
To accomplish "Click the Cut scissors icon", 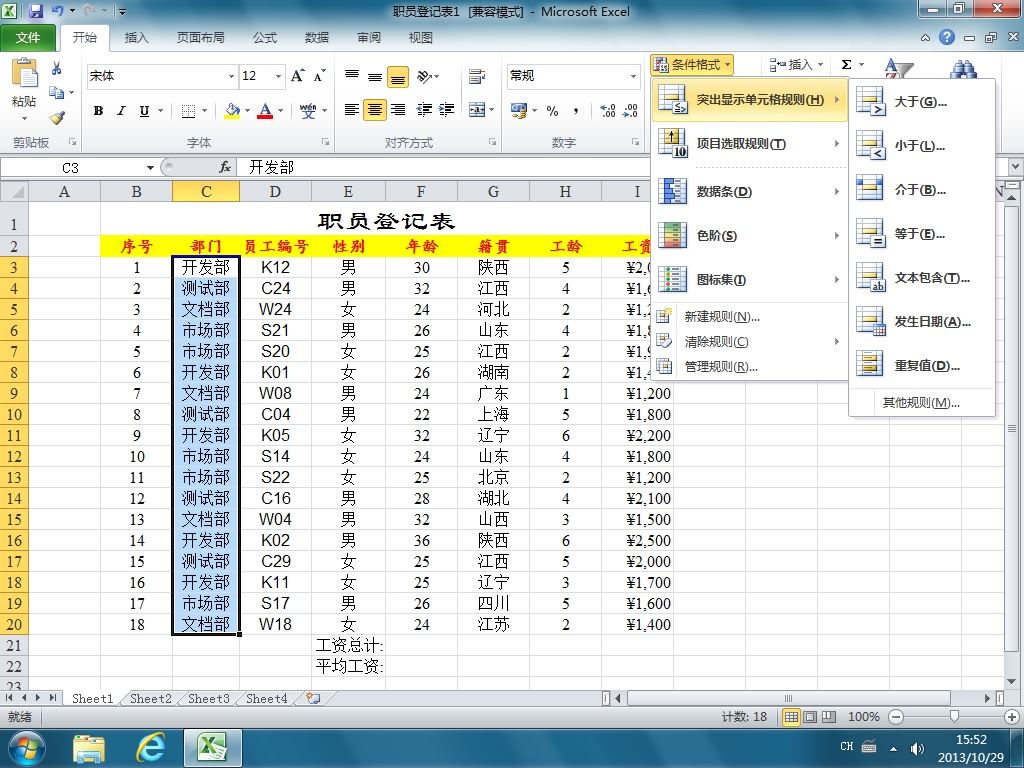I will 57,68.
